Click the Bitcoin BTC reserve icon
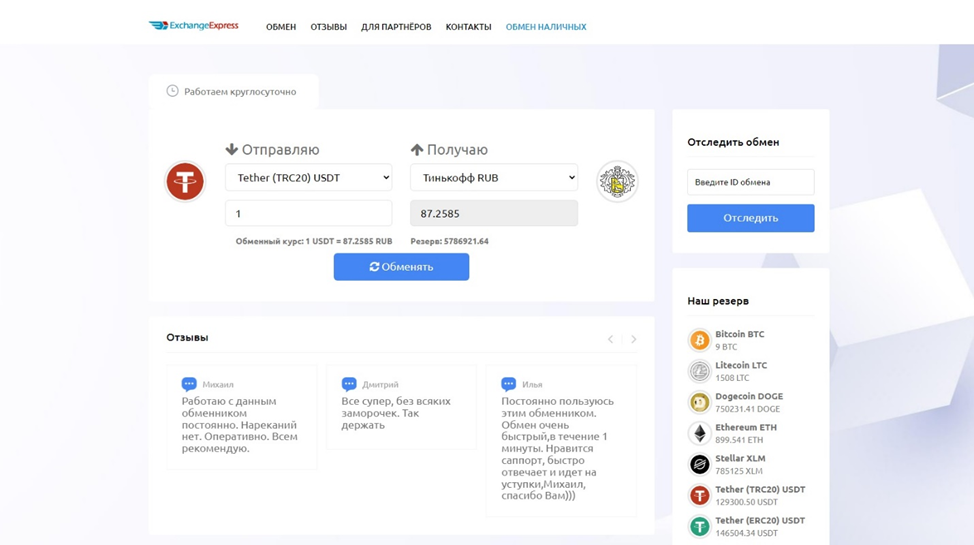This screenshot has height=545, width=974. pos(699,340)
